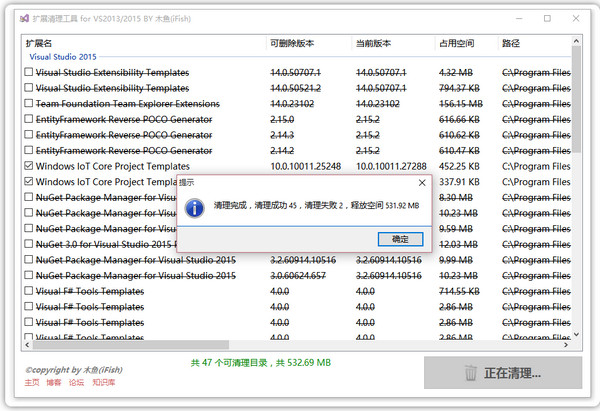
Task: Click the horizontal scrollbar thumb
Action: (130, 345)
